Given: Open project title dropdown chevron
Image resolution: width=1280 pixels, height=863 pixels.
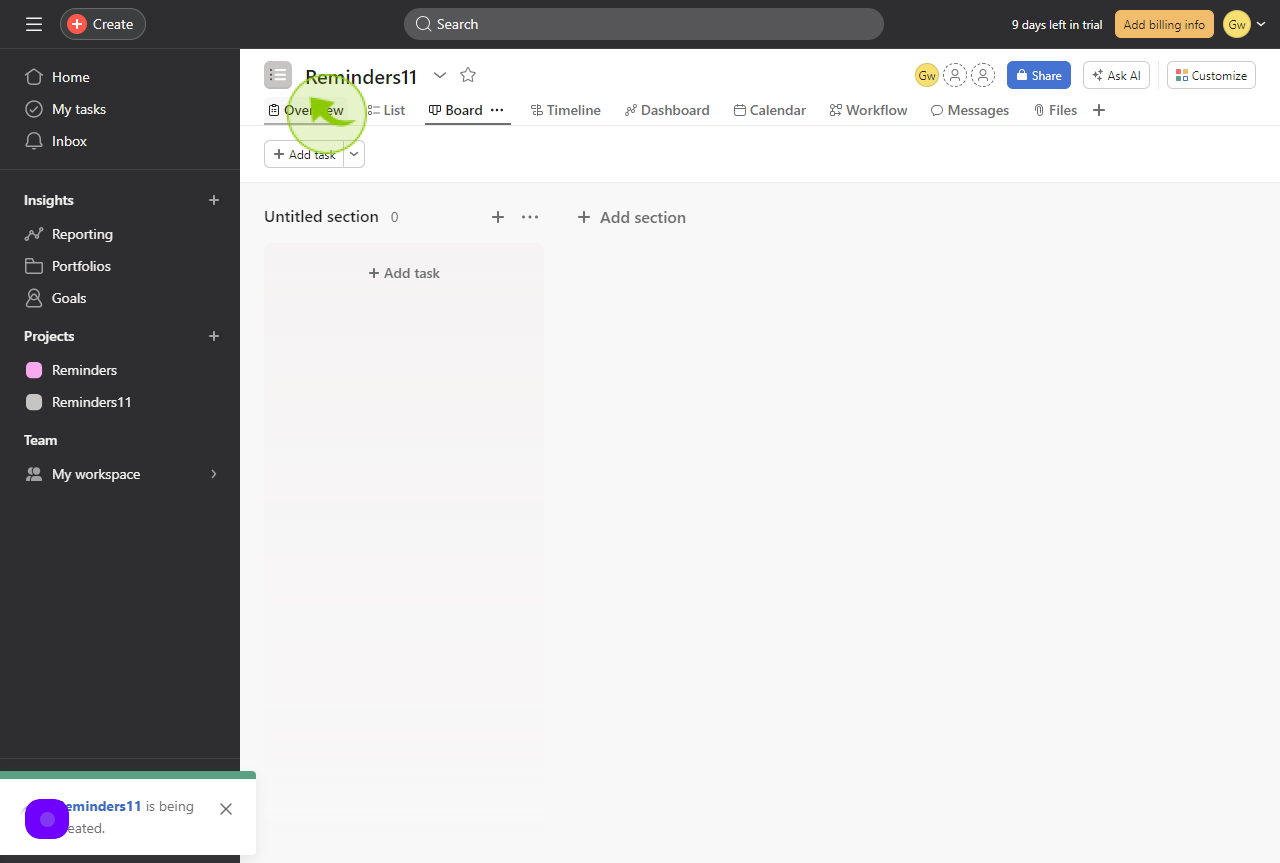Looking at the screenshot, I should pos(440,75).
